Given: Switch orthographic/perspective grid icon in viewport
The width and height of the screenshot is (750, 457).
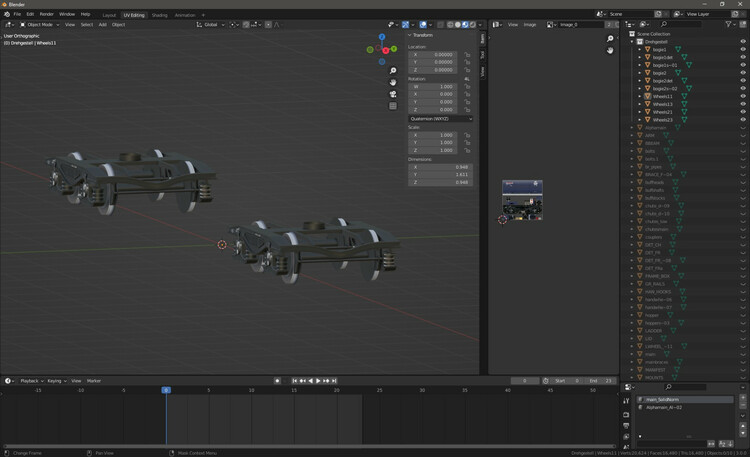Looking at the screenshot, I should 393,106.
